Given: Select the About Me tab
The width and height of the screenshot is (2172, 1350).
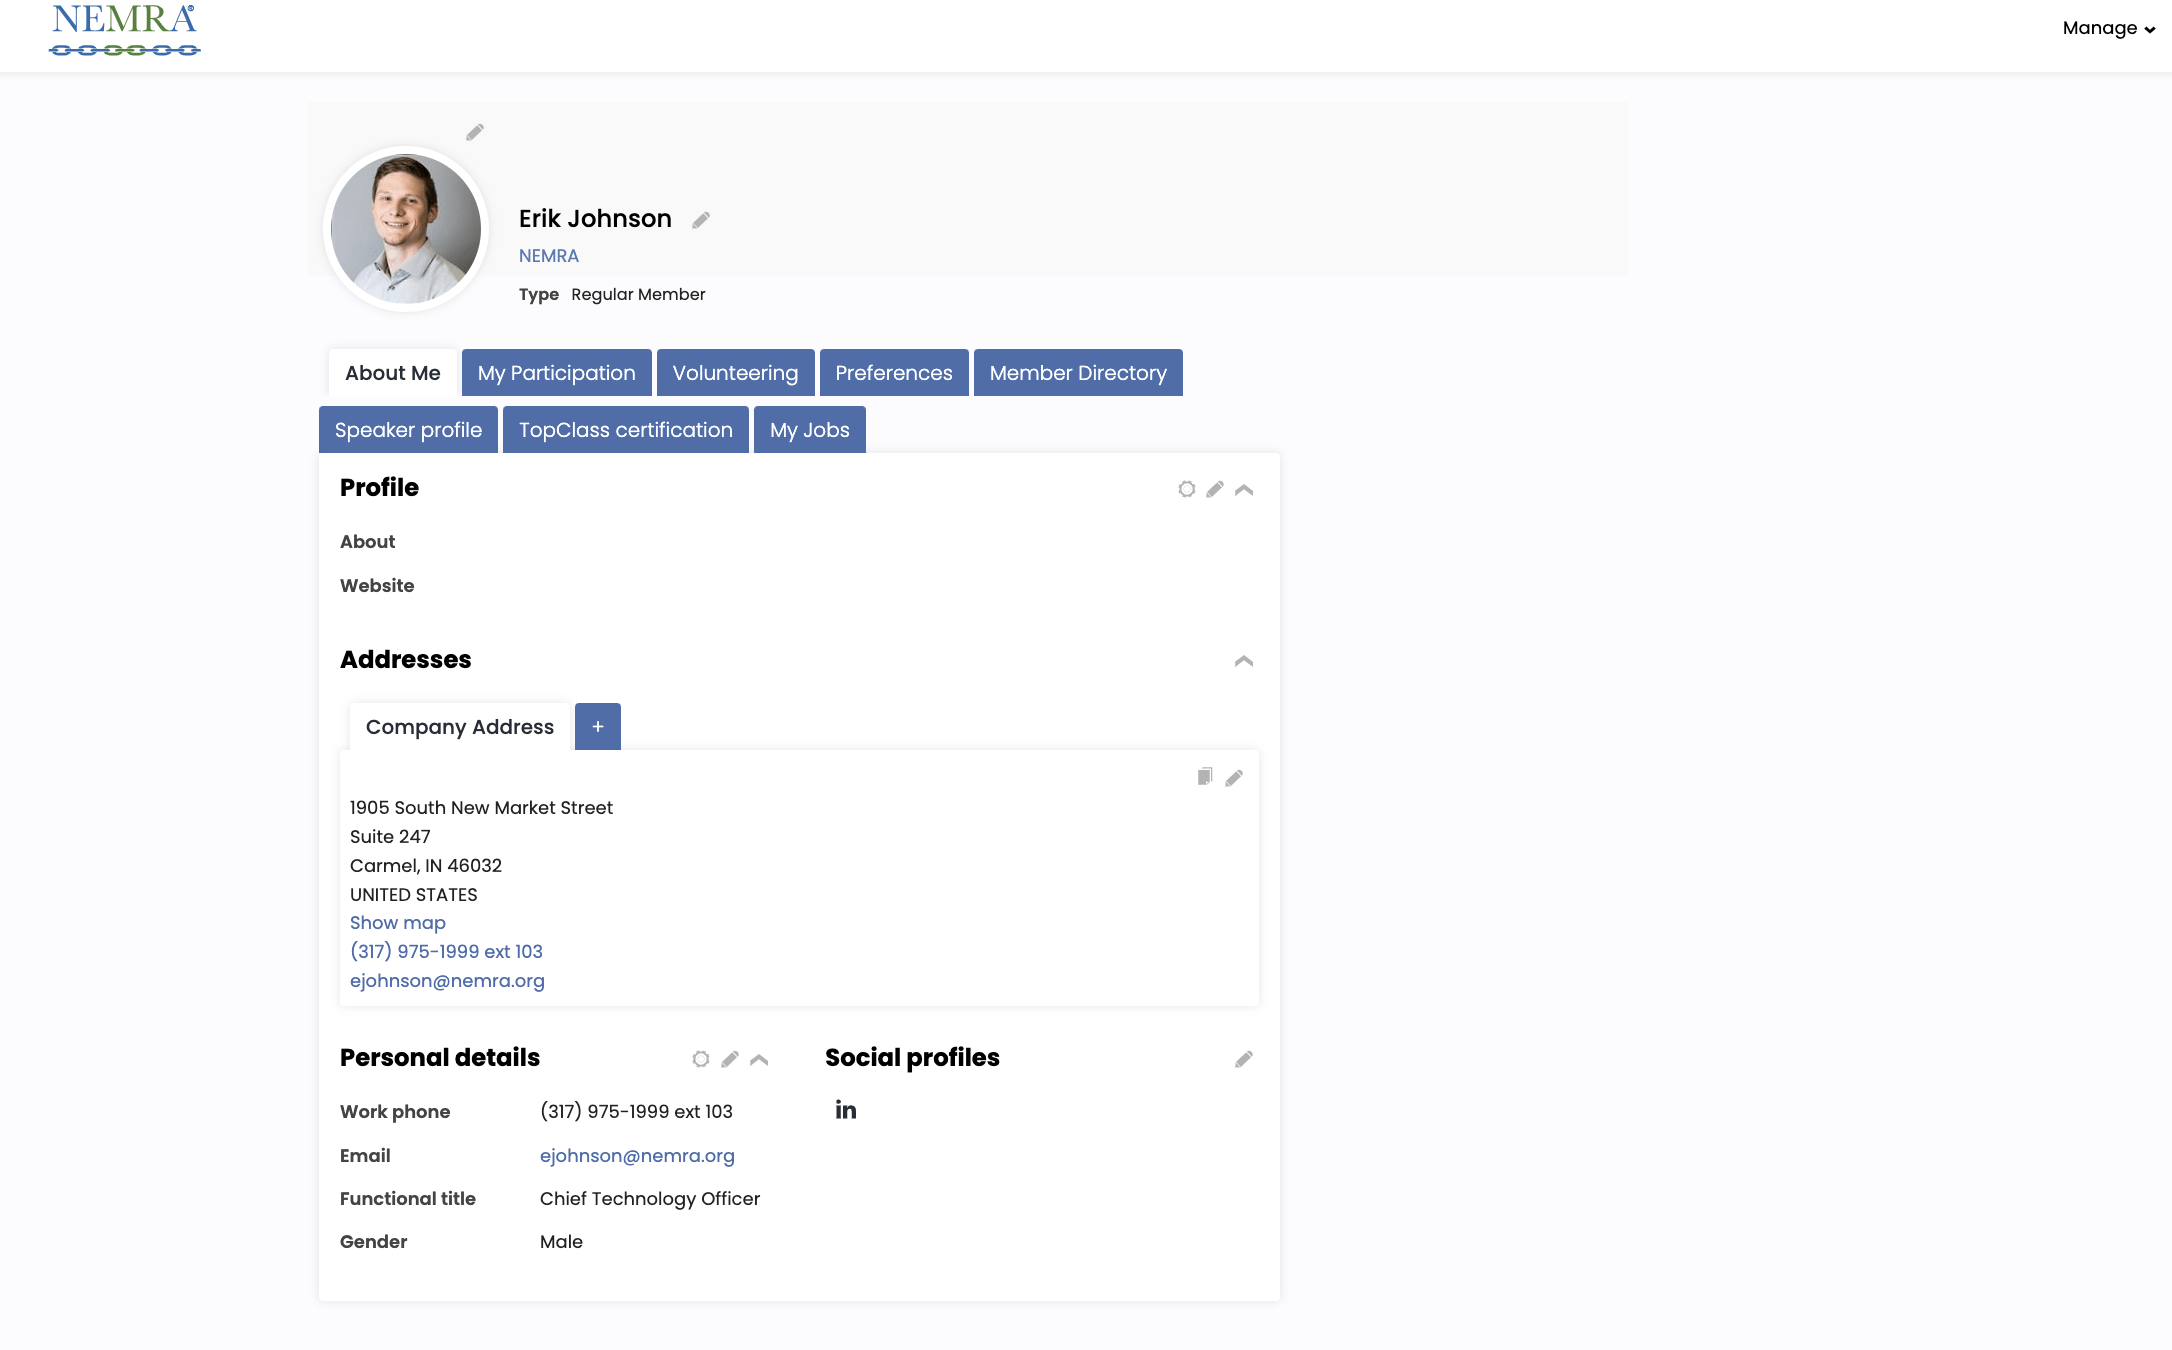Looking at the screenshot, I should tap(393, 373).
